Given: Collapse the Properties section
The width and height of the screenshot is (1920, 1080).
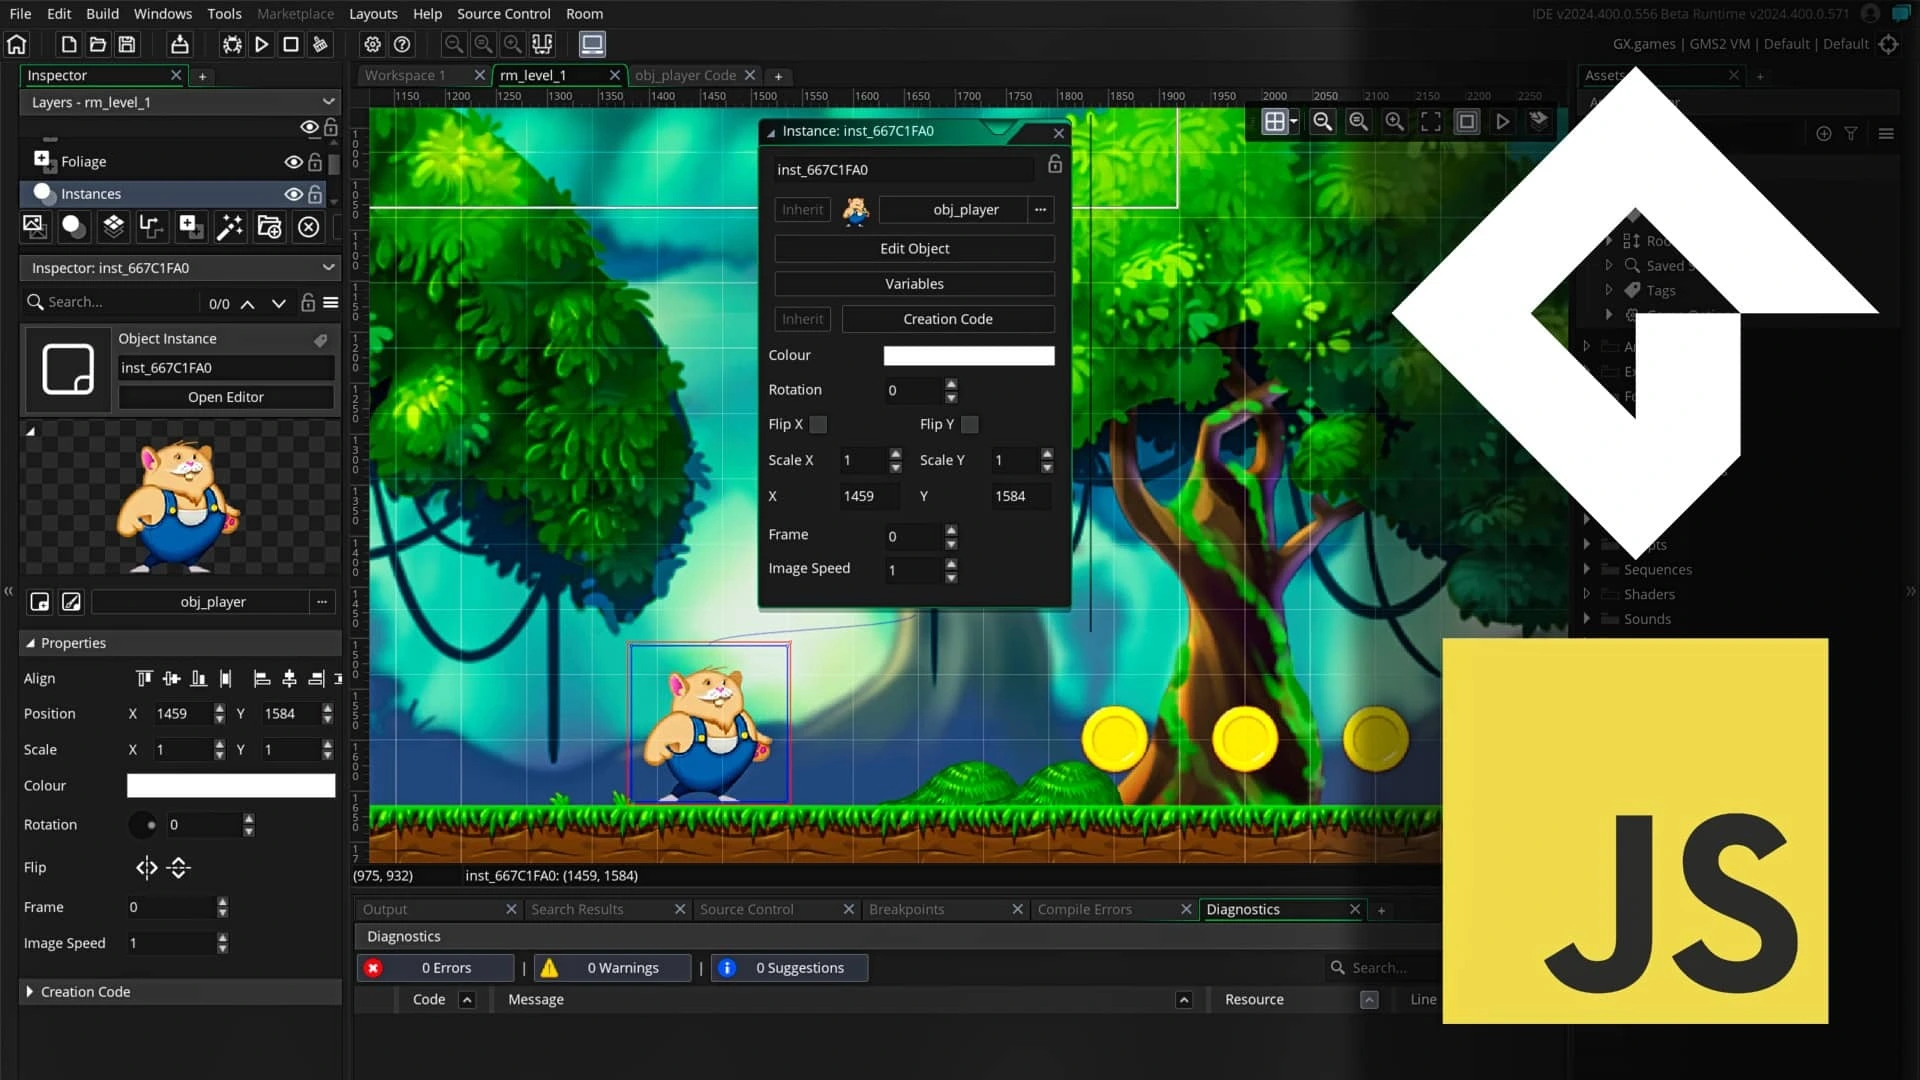Looking at the screenshot, I should pyautogui.click(x=30, y=643).
